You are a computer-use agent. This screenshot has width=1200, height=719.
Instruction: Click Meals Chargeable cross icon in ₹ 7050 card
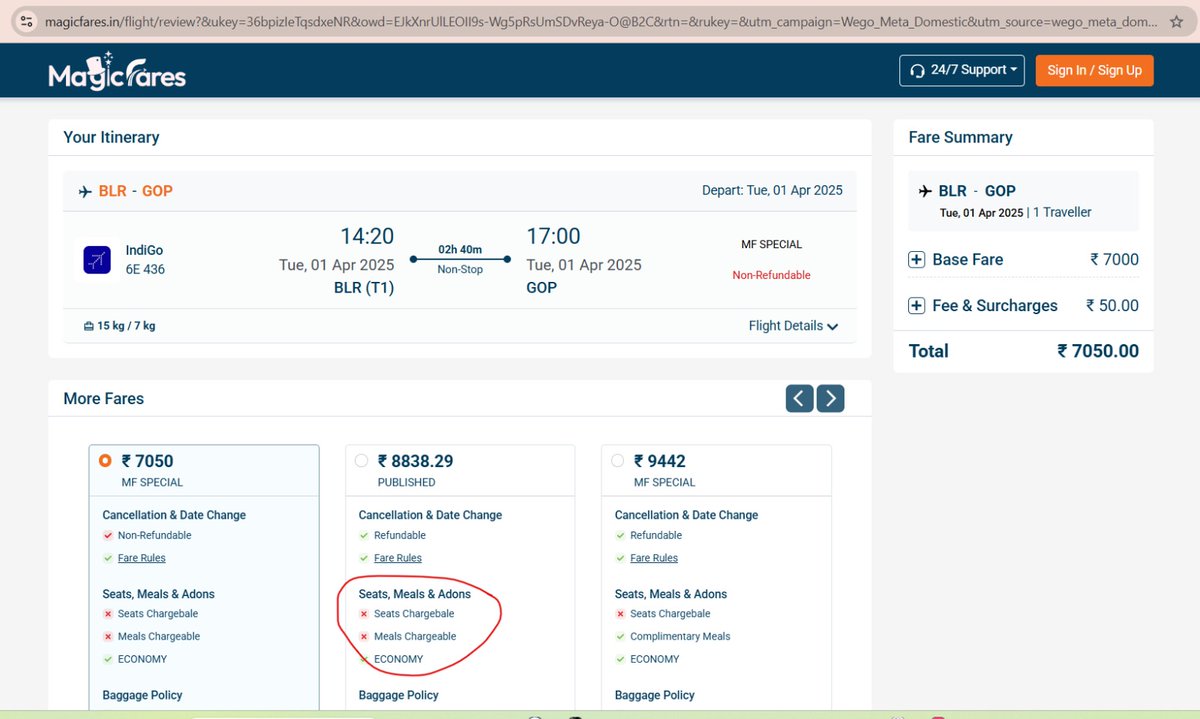click(x=108, y=636)
